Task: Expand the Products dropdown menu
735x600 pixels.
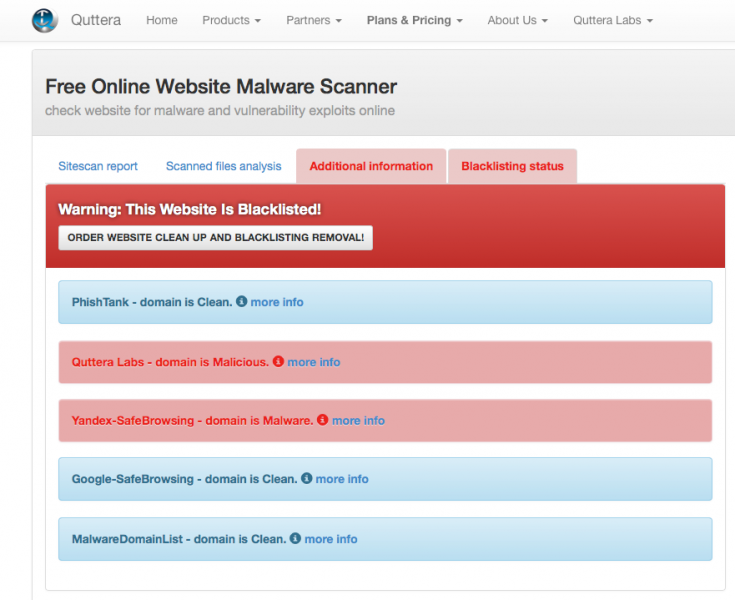Action: 232,20
